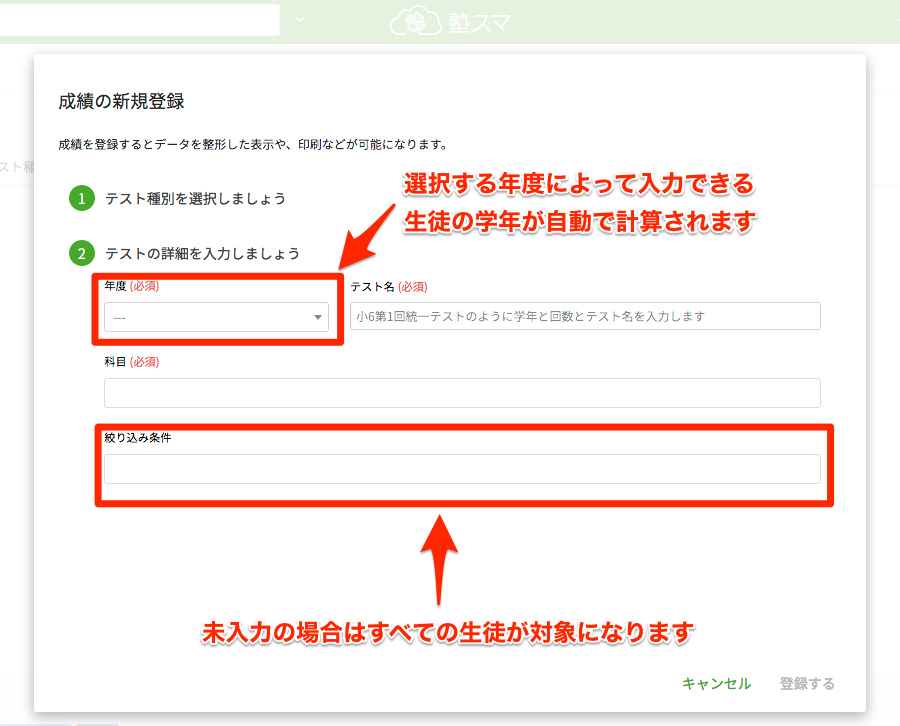900x726 pixels.
Task: Click the 登録する button
Action: 807,683
